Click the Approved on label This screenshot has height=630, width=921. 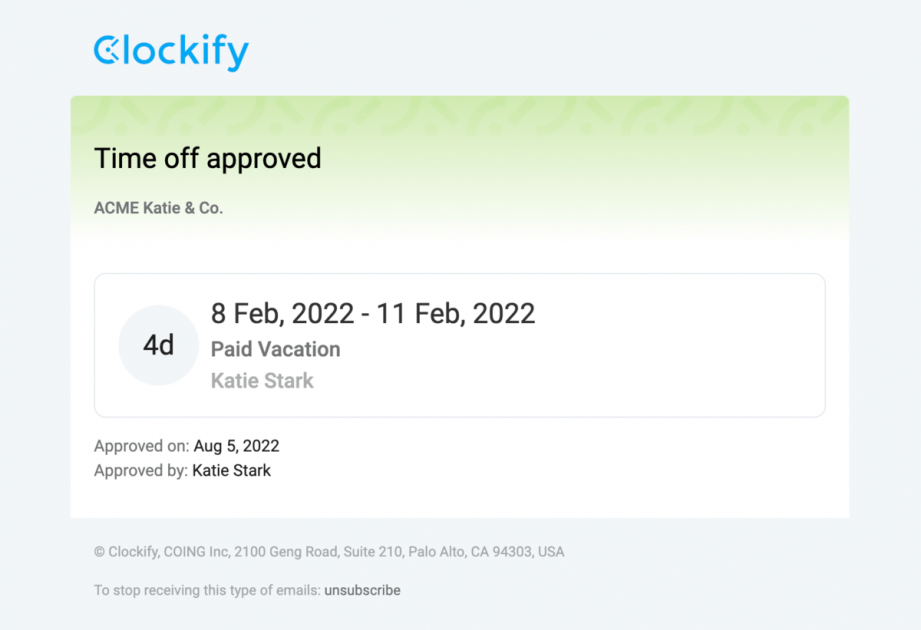[141, 446]
